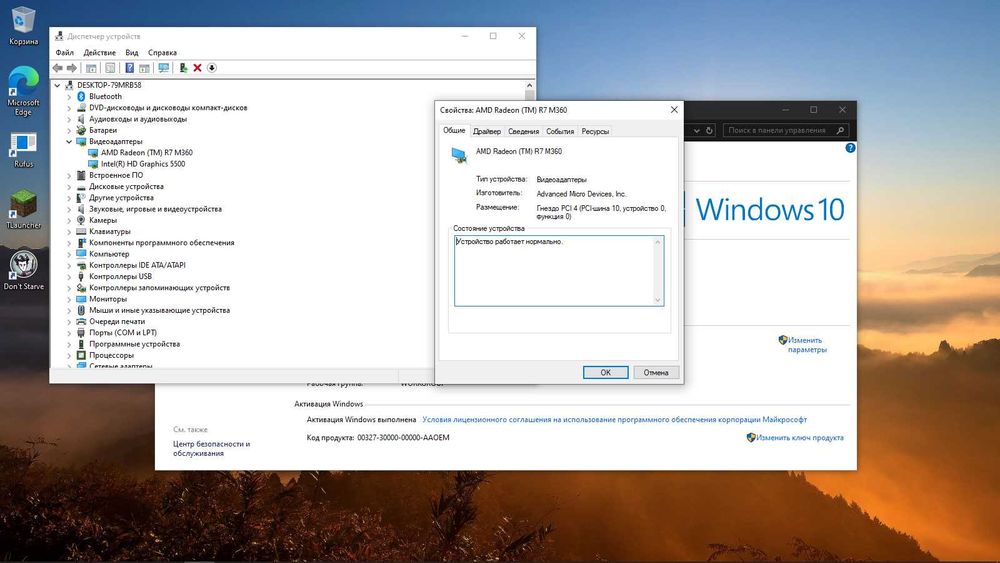Open the Вид menu
This screenshot has height=563, width=1000.
[x=131, y=52]
